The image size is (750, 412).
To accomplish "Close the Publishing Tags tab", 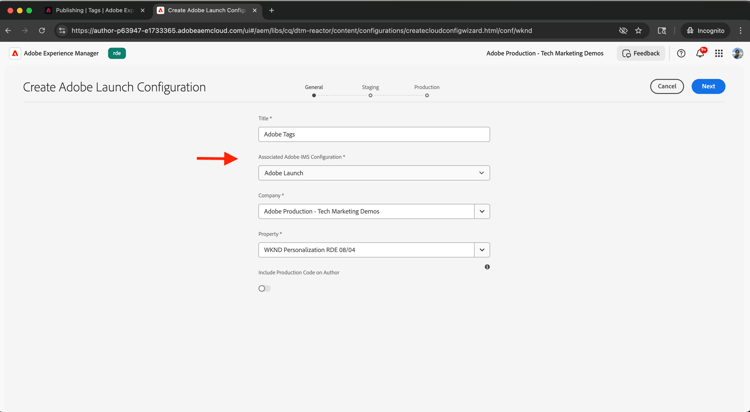I will [143, 11].
